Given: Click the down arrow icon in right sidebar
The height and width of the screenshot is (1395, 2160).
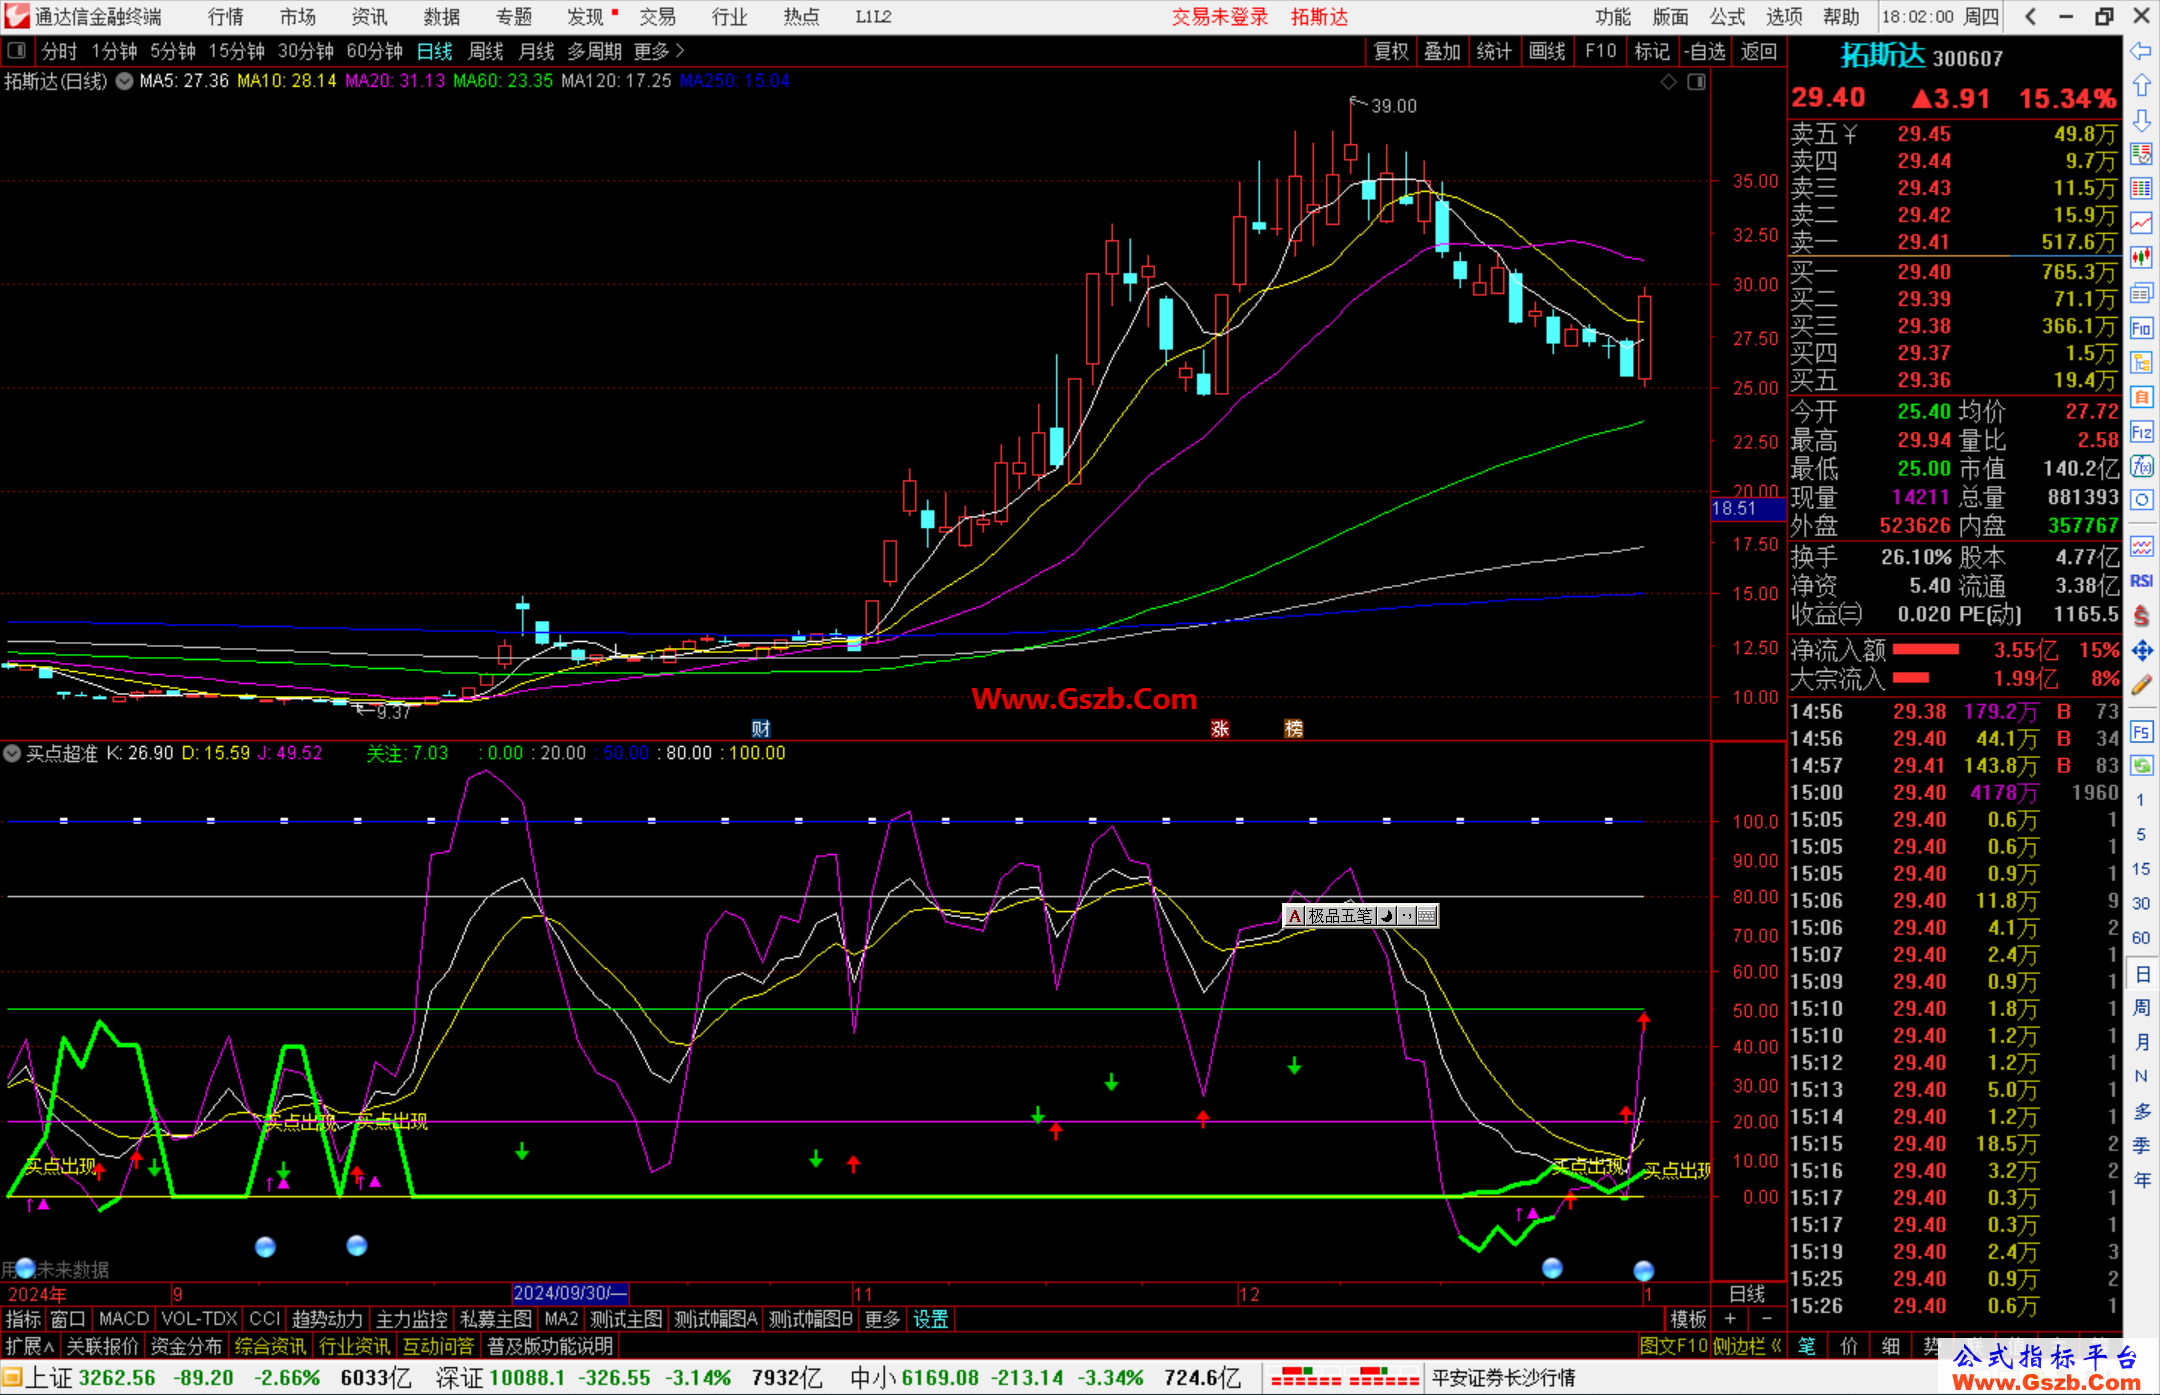Looking at the screenshot, I should coord(2141,120).
